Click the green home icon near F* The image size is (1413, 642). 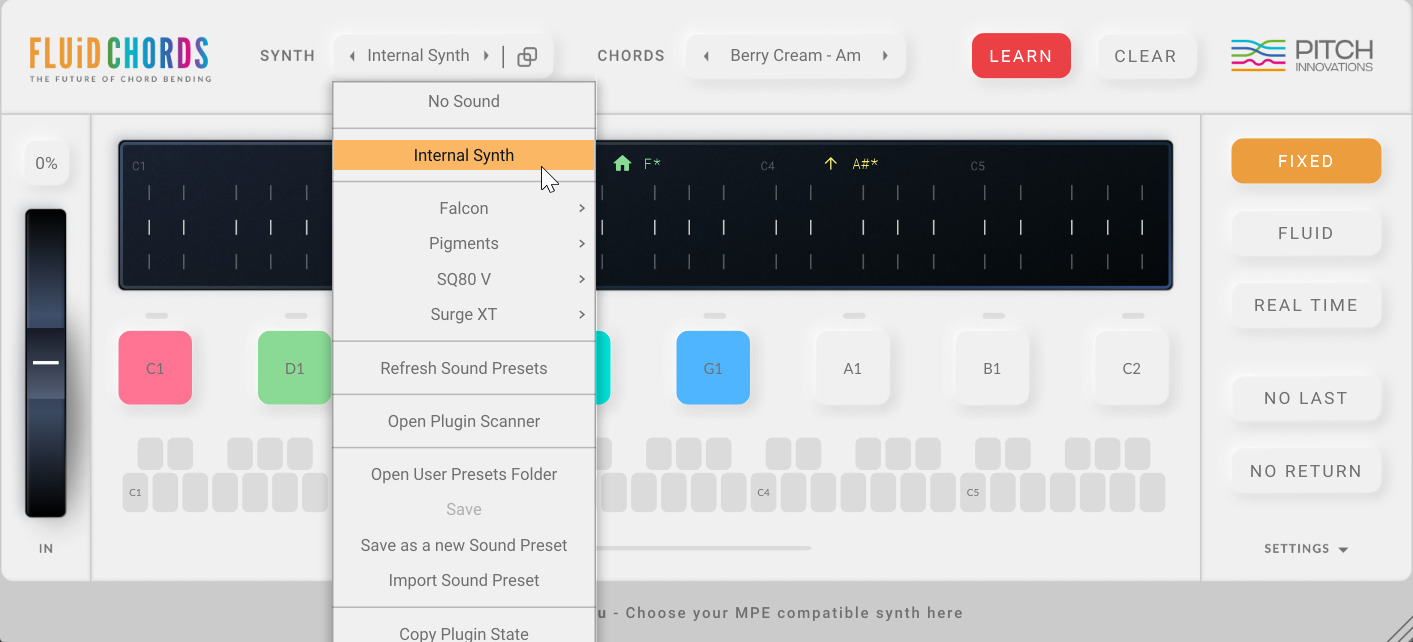point(623,163)
